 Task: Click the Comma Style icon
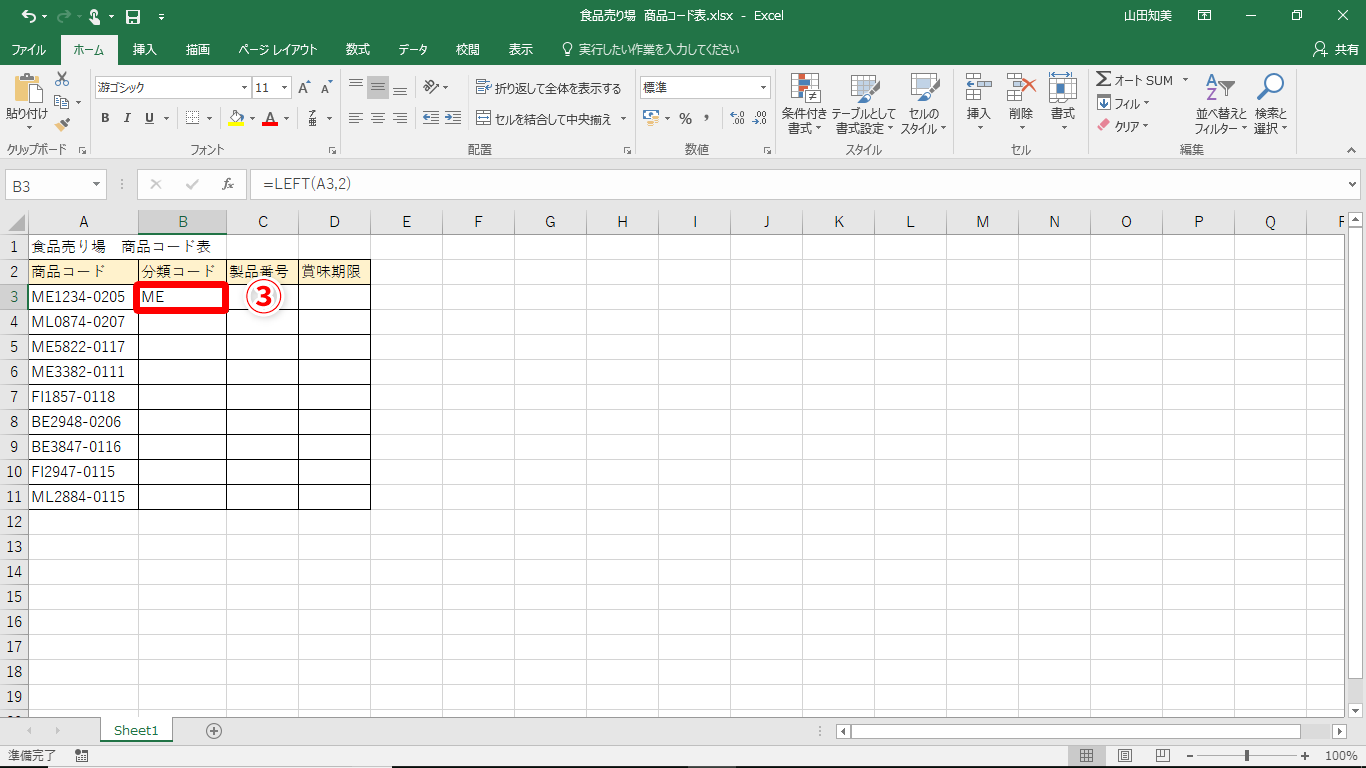[707, 118]
